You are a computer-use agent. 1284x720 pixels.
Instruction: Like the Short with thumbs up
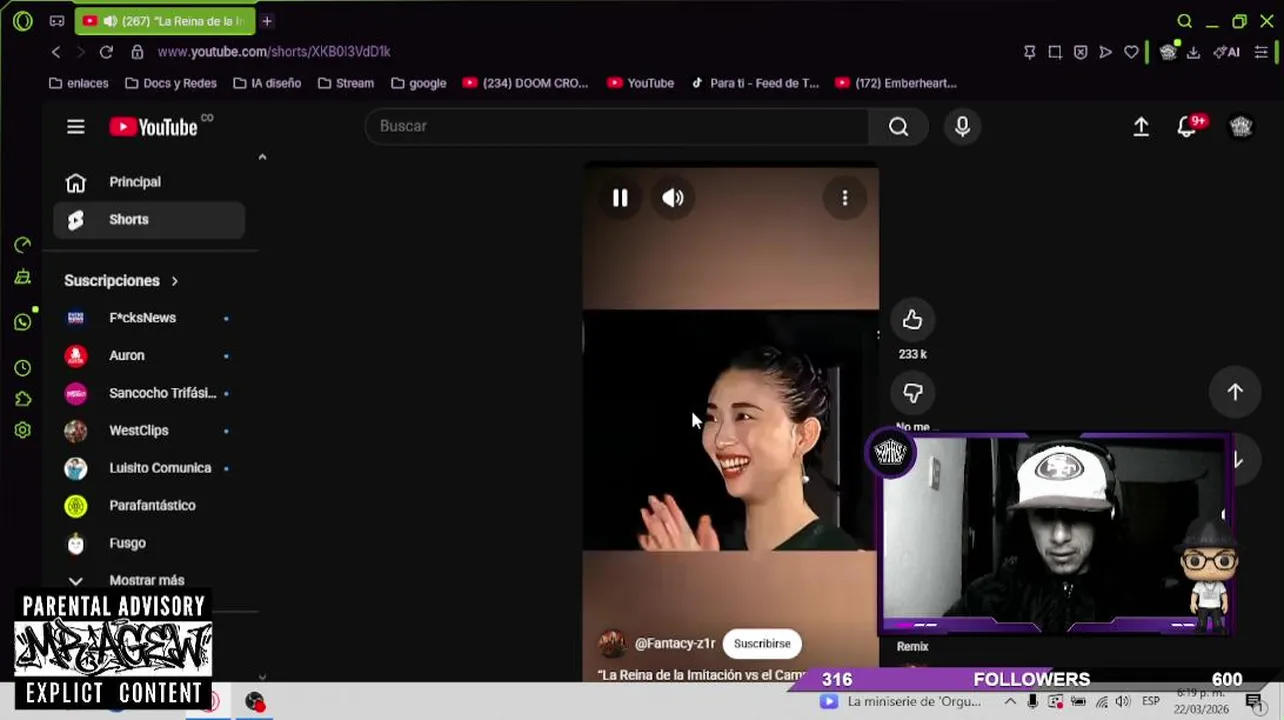click(912, 320)
